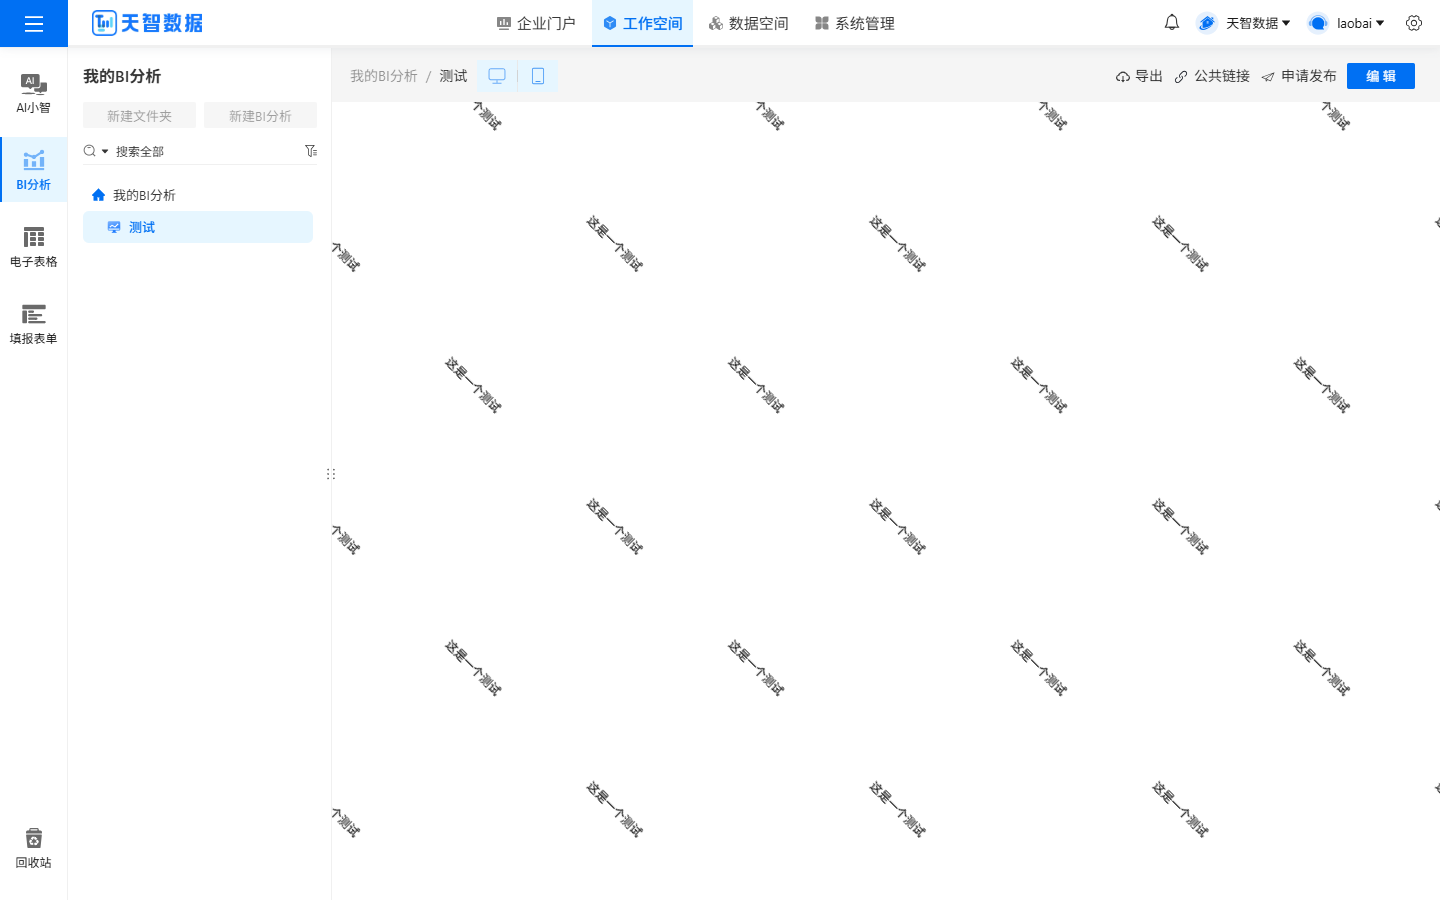
Task: Click the 我的BI分析 panel heading
Action: coord(122,76)
